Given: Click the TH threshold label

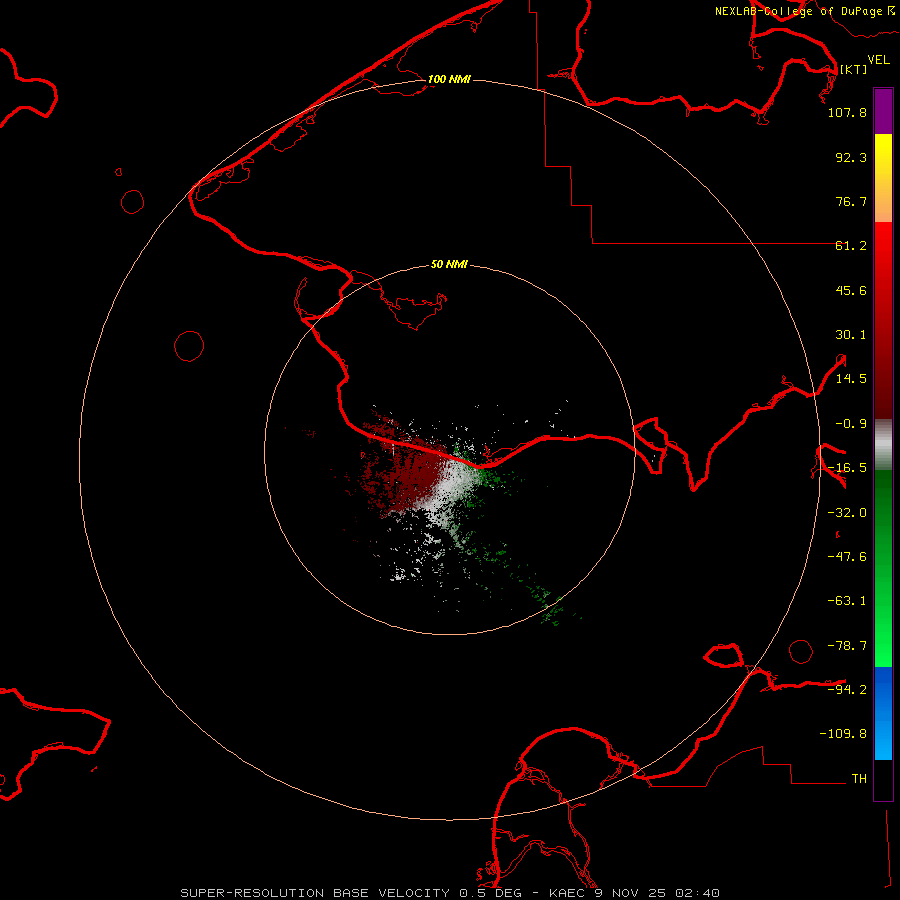Looking at the screenshot, I should click(859, 778).
